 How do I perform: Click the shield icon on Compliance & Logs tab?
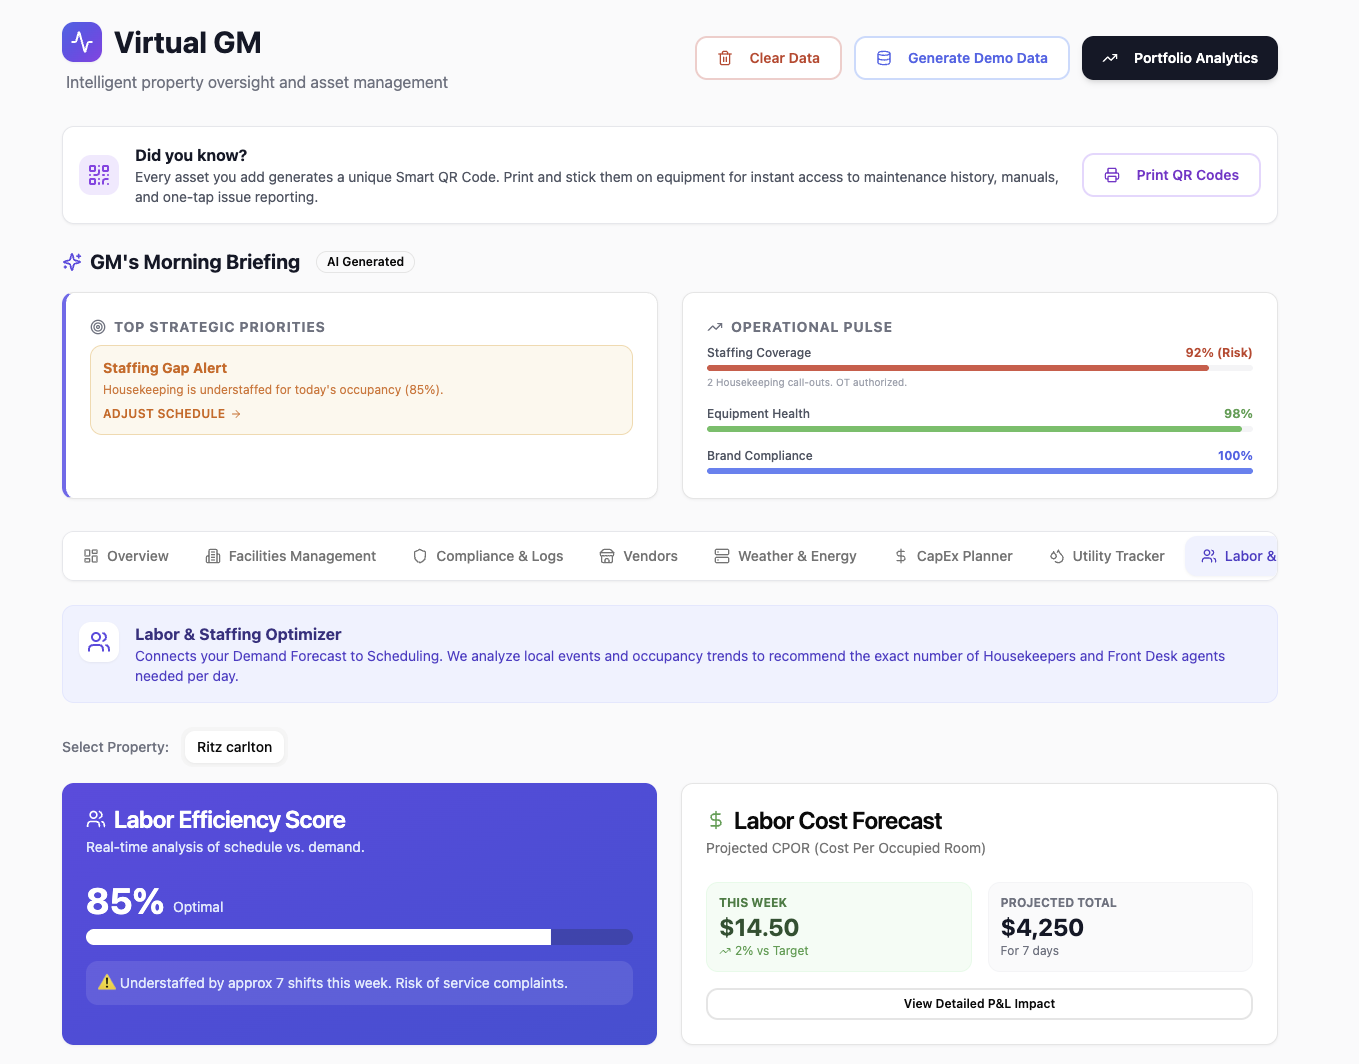point(419,555)
